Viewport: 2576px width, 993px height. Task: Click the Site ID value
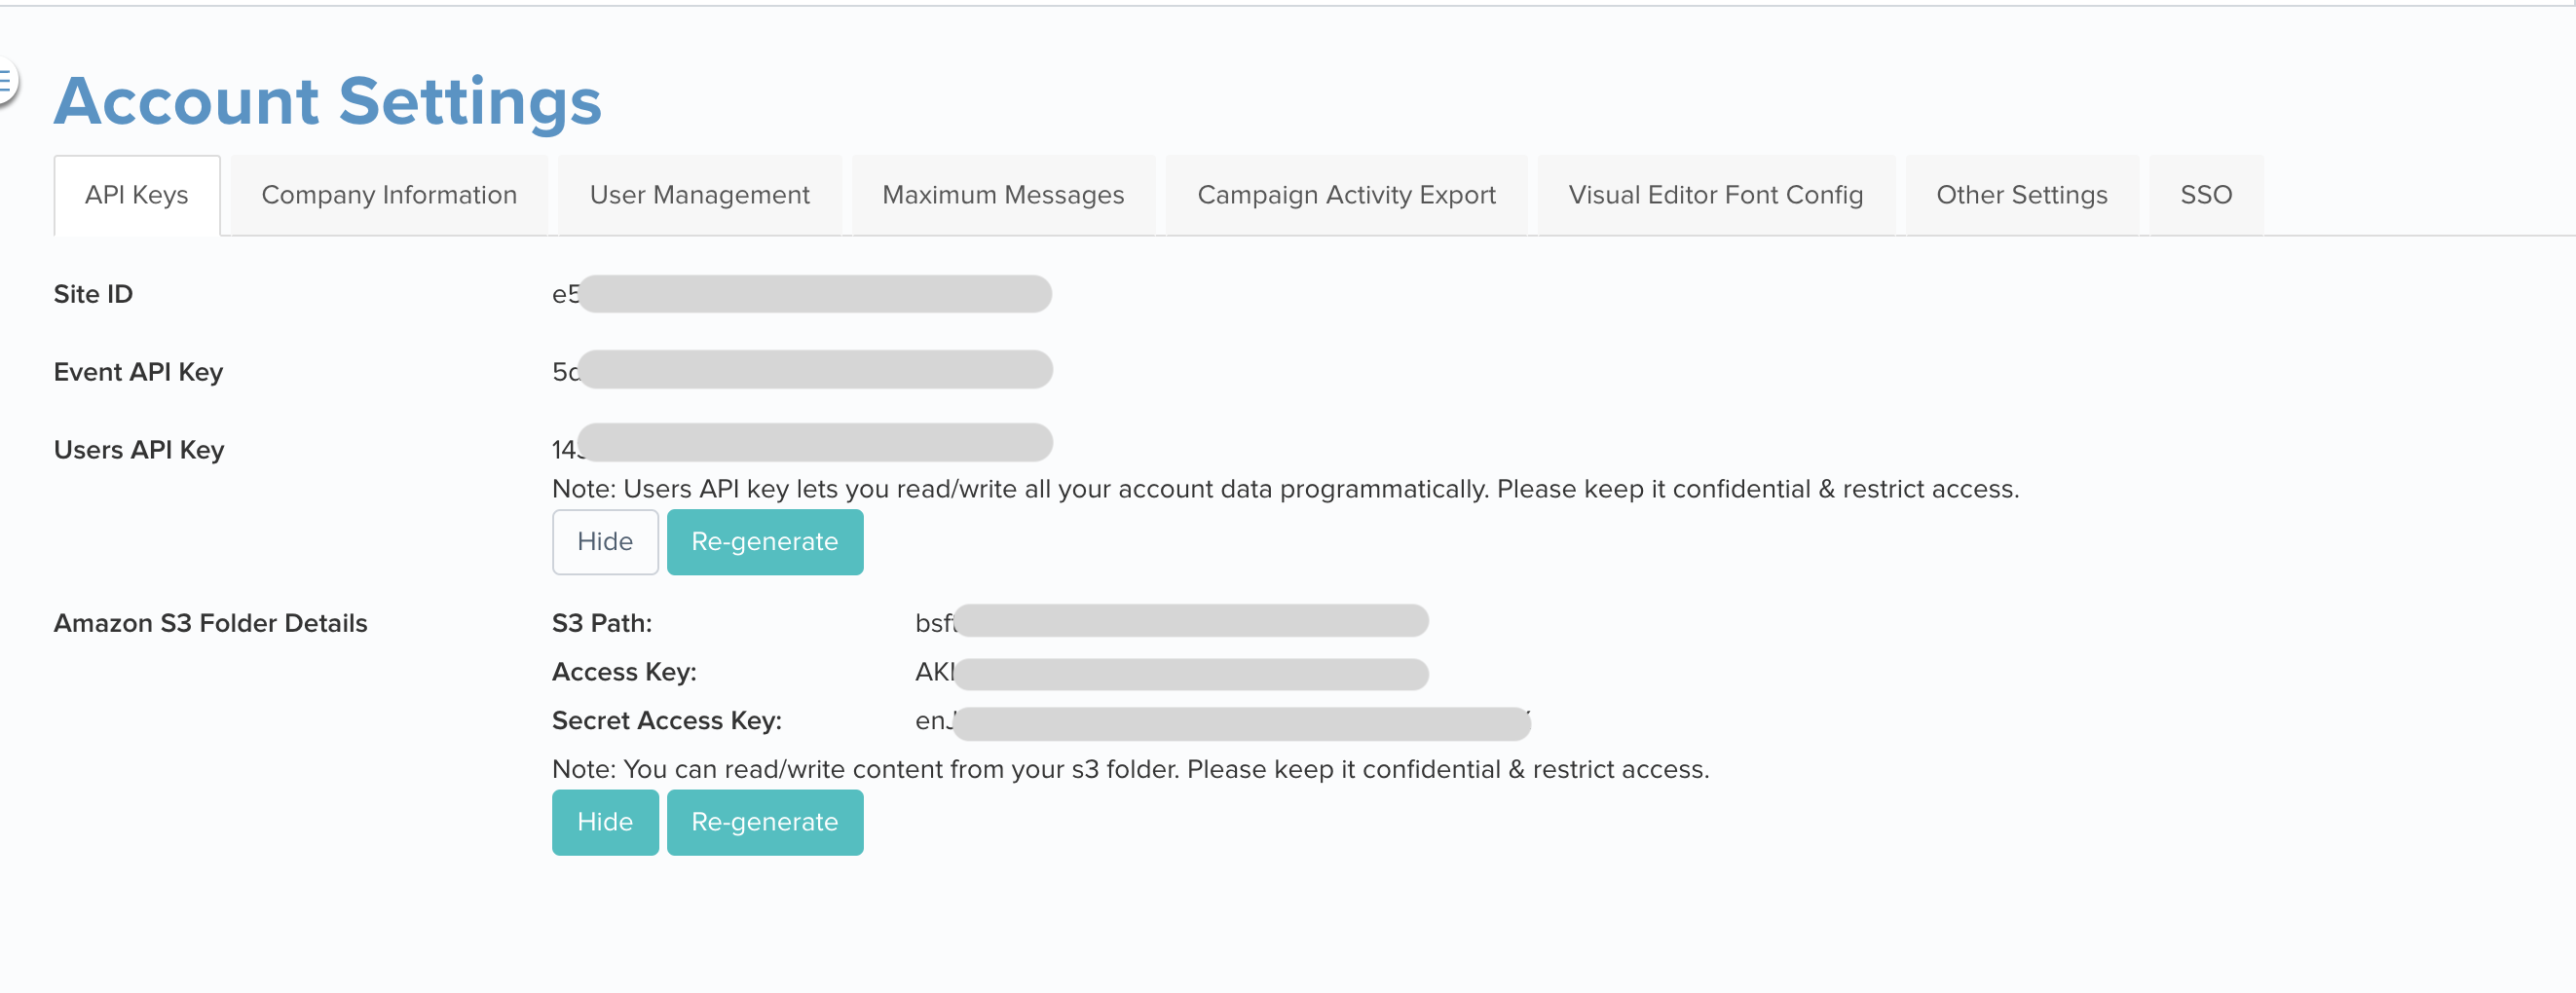coord(802,294)
